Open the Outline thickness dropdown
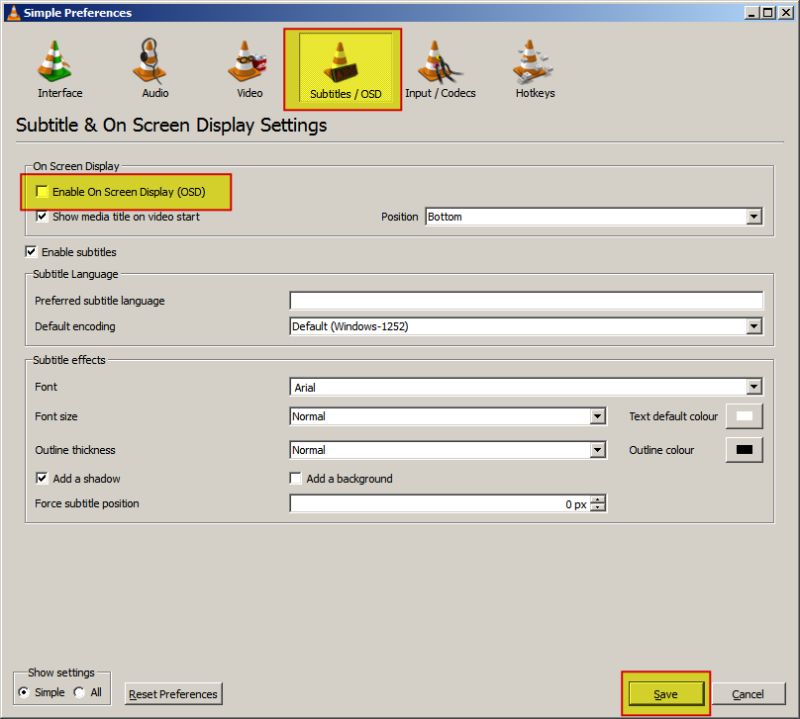This screenshot has width=800, height=719. pyautogui.click(x=597, y=449)
